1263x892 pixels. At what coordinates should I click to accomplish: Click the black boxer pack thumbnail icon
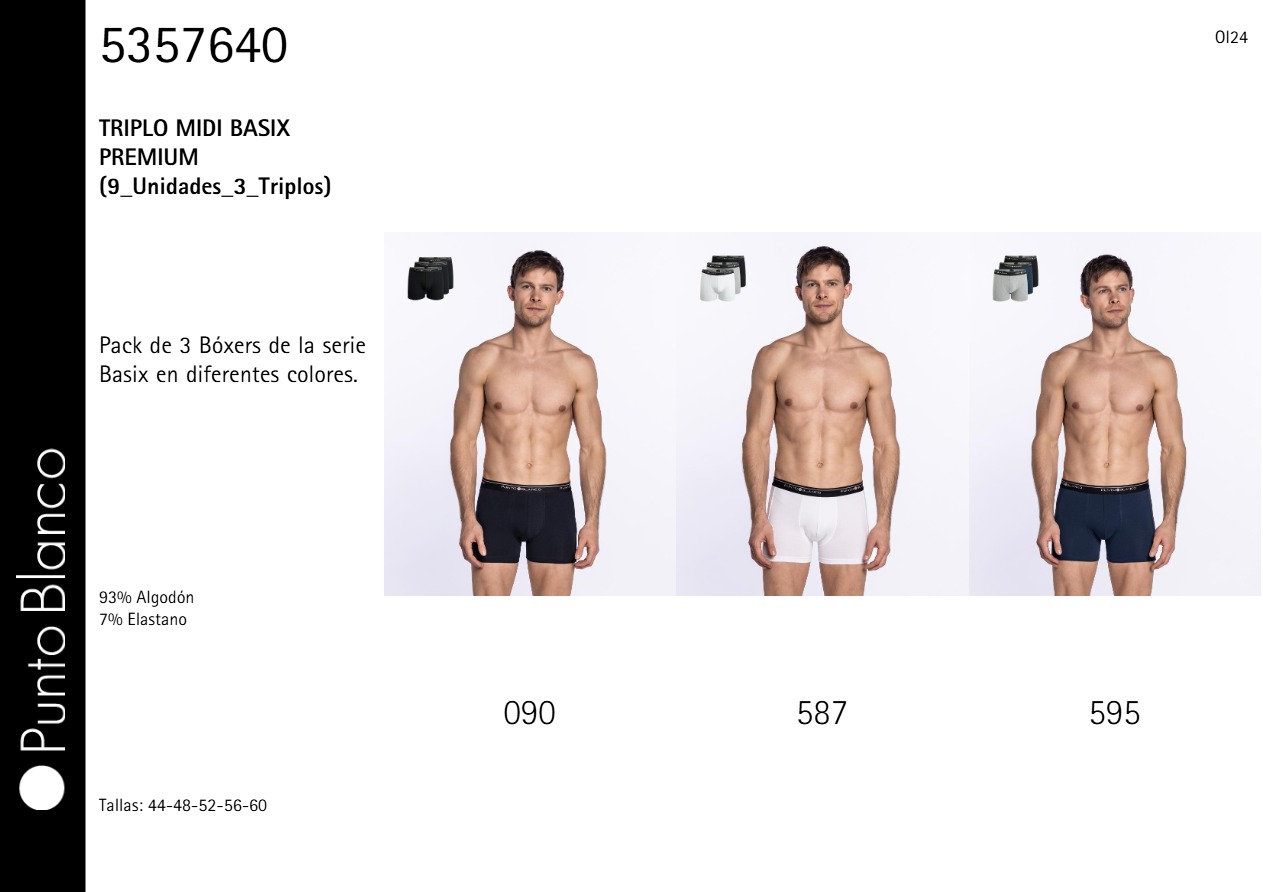click(x=430, y=278)
